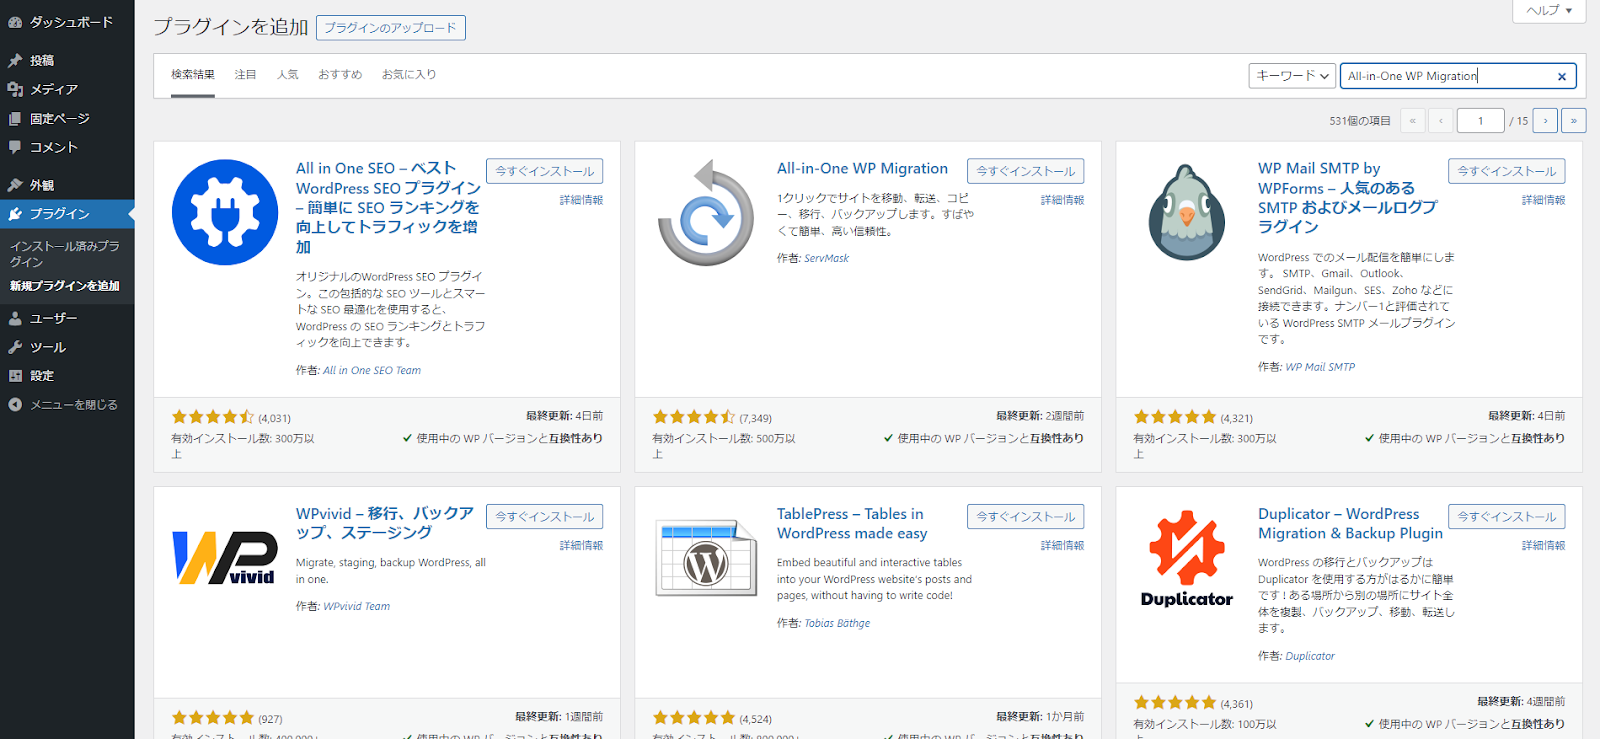
Task: Install WP Mail SMTP plugin now
Action: coord(1507,171)
